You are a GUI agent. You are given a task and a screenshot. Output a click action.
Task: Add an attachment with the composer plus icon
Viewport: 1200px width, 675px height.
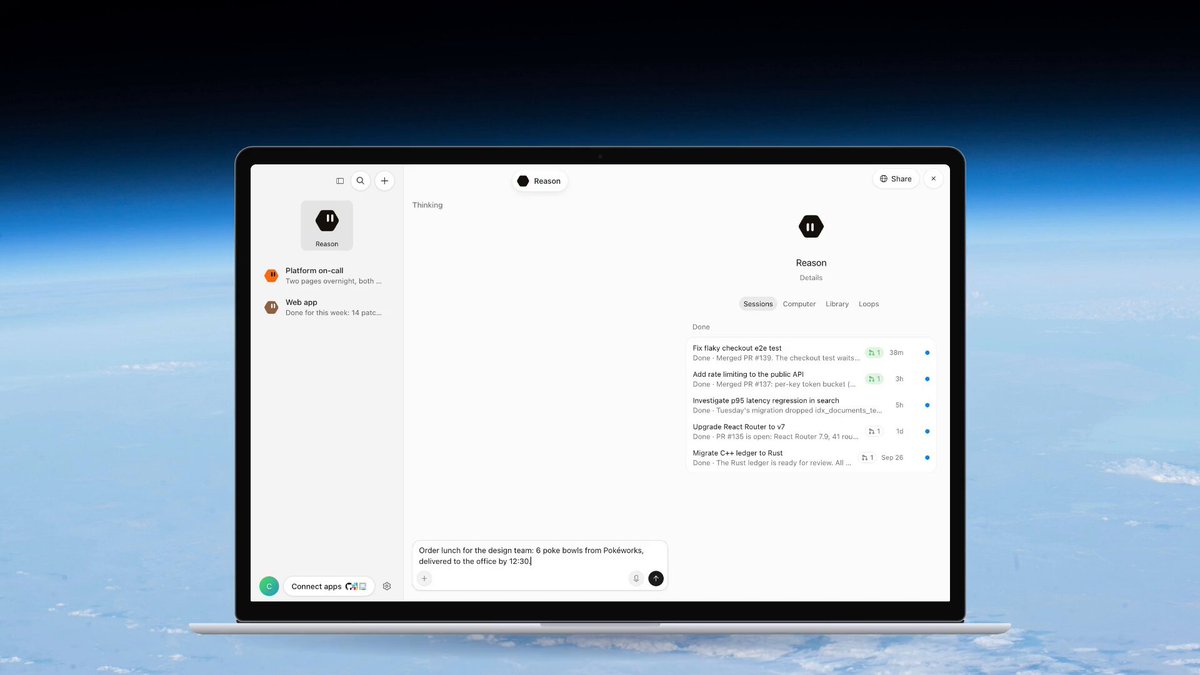pyautogui.click(x=424, y=578)
